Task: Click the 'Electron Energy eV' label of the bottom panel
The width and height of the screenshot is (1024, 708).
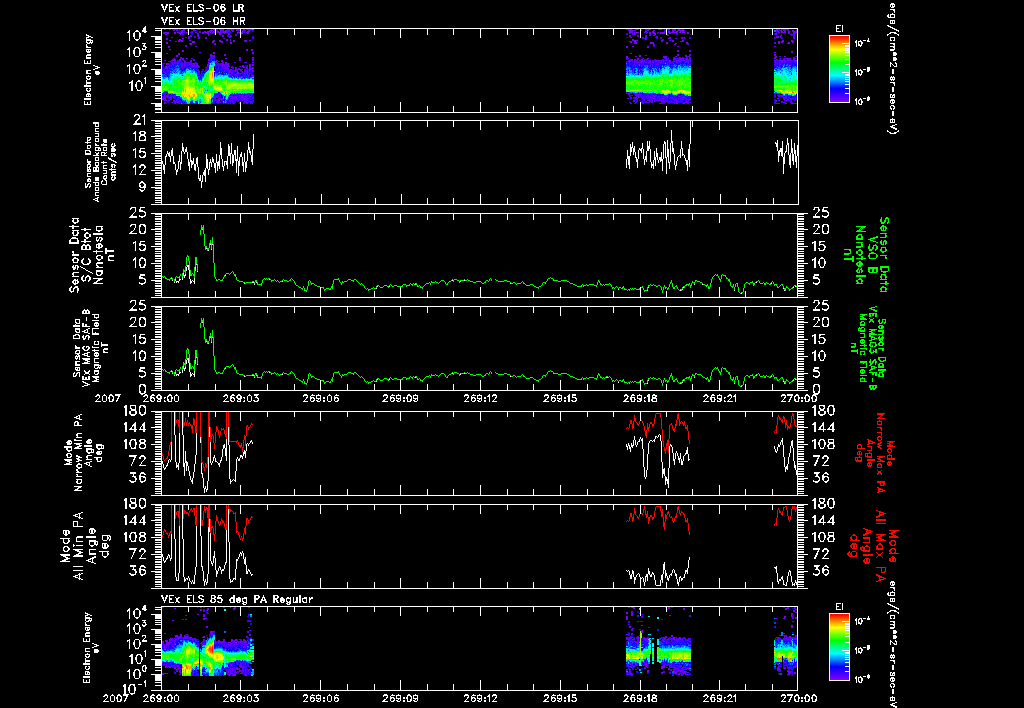Action: 91,648
